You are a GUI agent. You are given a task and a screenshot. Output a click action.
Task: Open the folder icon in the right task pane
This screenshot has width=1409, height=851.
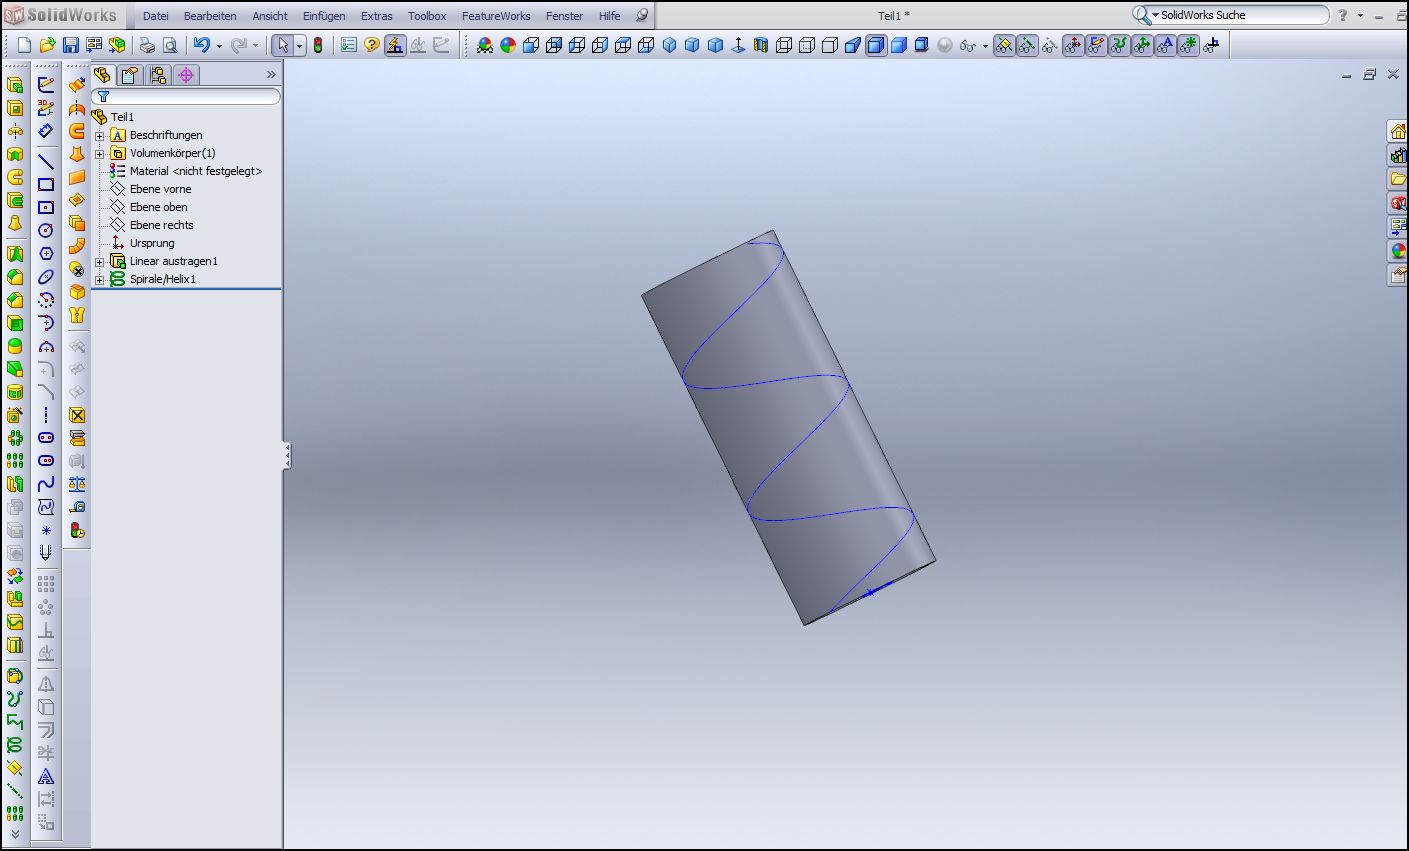[x=1398, y=179]
